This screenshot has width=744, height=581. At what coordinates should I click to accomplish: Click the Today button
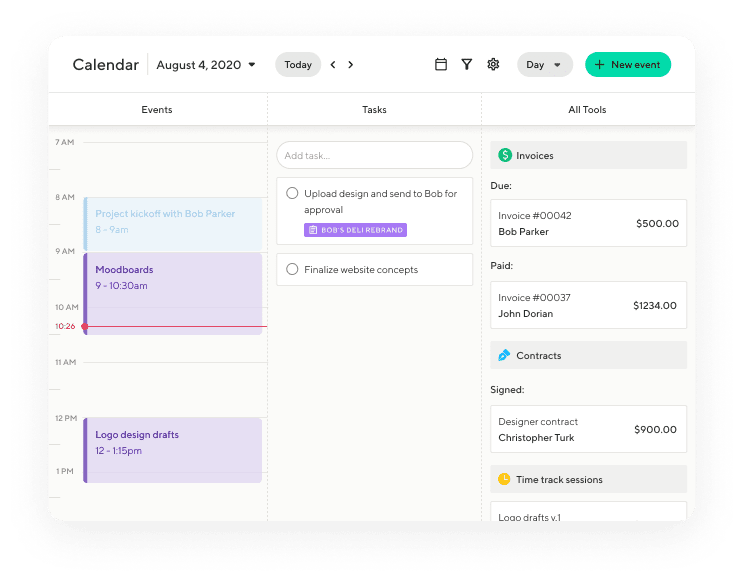298,65
